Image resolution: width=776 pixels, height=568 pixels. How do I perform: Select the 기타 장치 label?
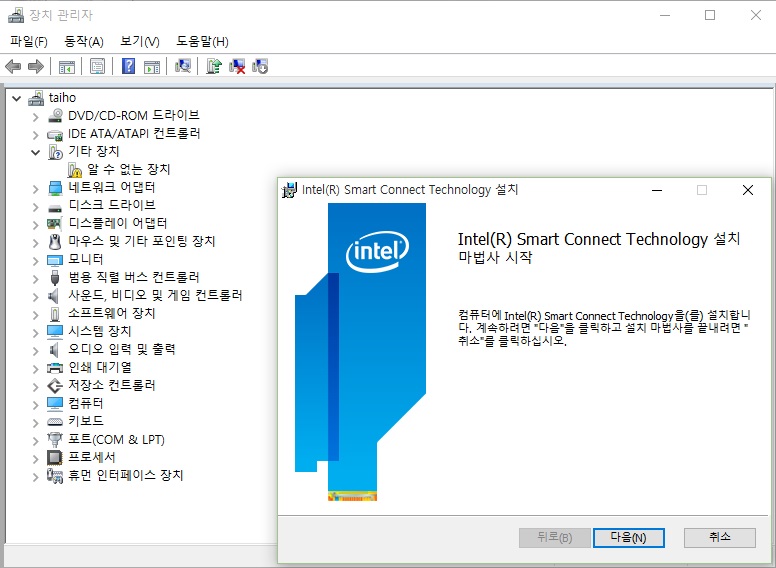click(94, 151)
